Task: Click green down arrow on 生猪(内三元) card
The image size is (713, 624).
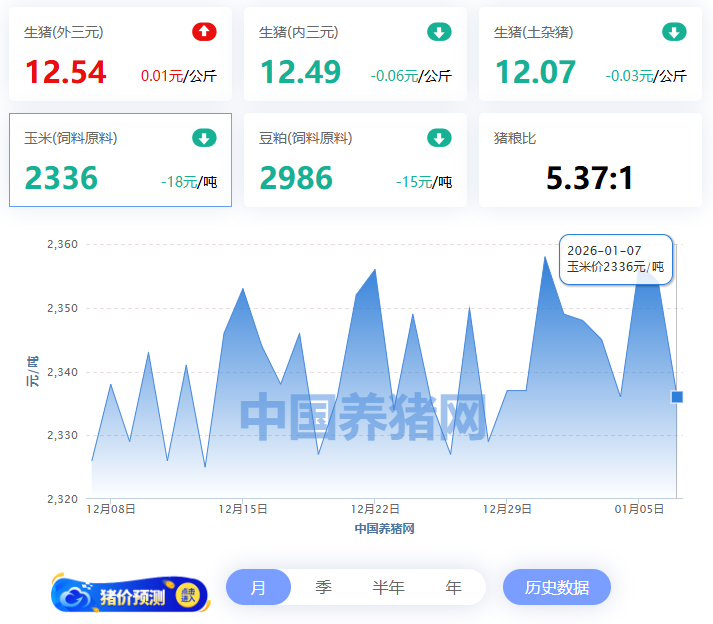Action: [439, 32]
